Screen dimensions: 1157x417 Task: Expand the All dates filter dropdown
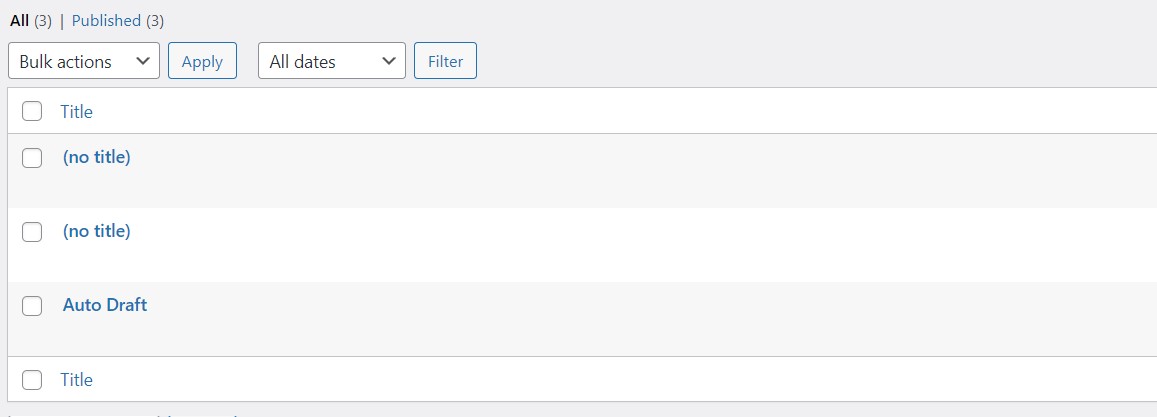[x=331, y=61]
